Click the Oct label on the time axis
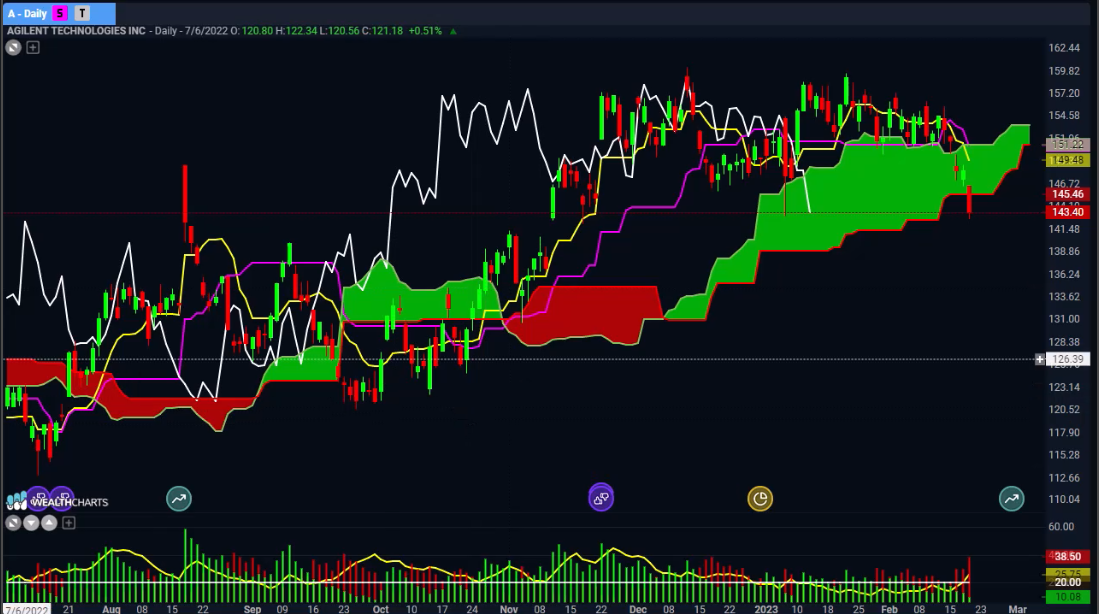Viewport: 1099px width, 614px height. tap(381, 609)
